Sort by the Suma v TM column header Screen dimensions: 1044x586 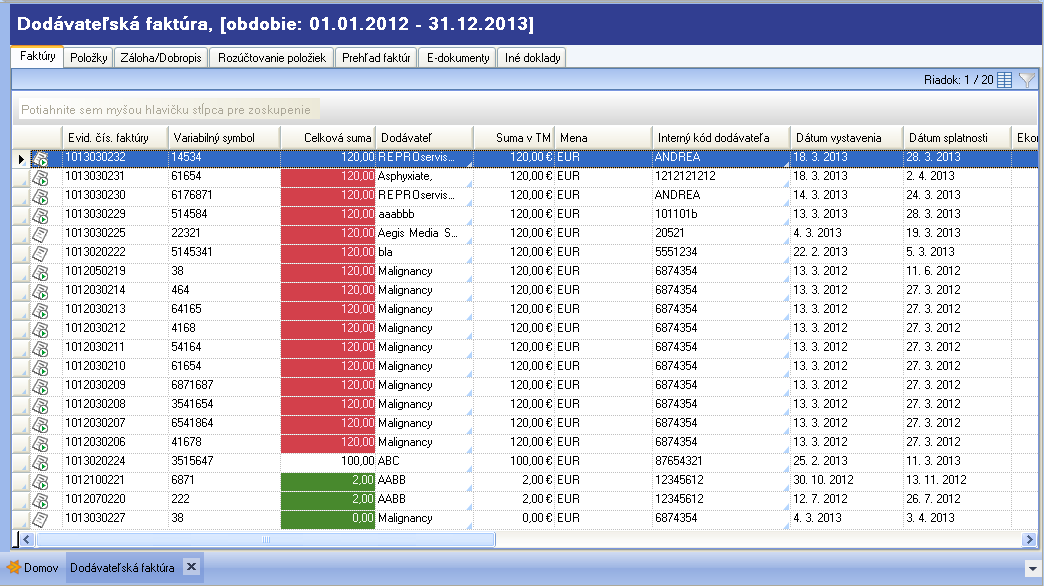coord(513,138)
